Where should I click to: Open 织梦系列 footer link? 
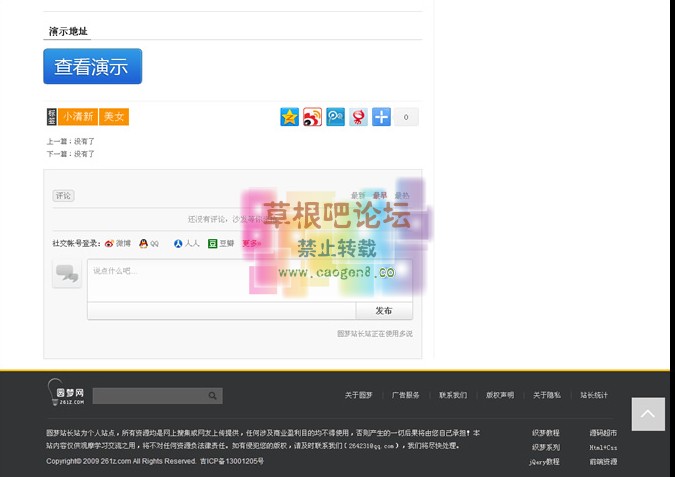click(545, 448)
